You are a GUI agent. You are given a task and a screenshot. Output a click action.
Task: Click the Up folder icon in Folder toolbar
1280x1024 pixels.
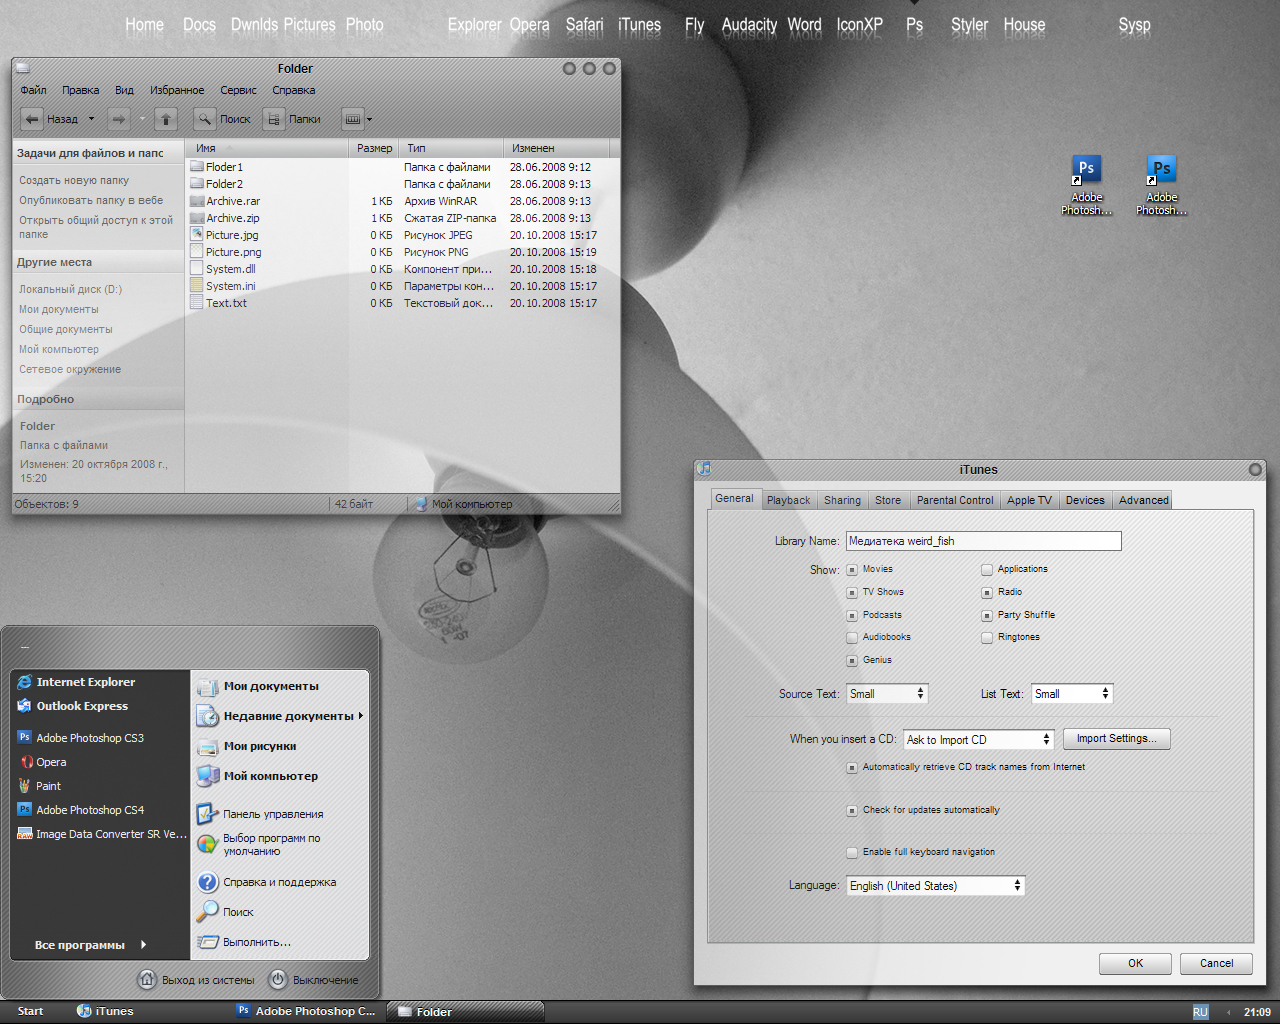166,119
